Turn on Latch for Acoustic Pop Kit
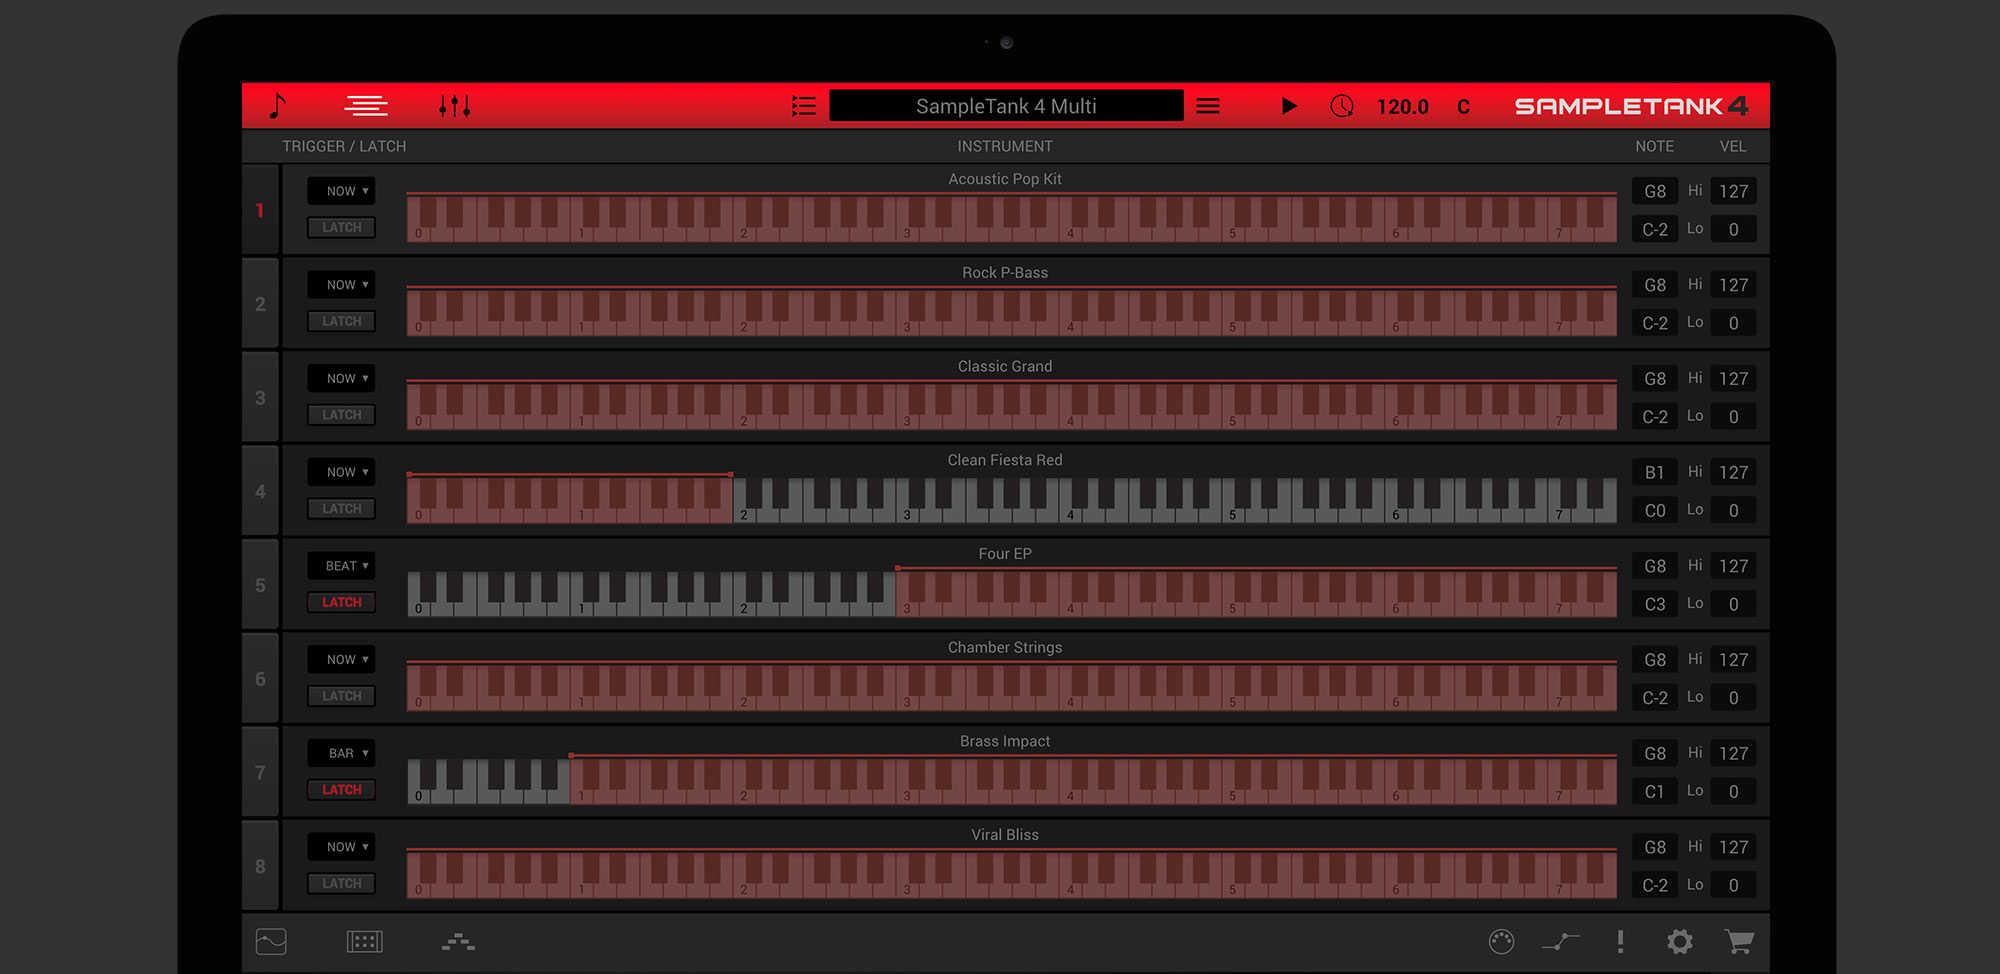The width and height of the screenshot is (2000, 974). 341,227
